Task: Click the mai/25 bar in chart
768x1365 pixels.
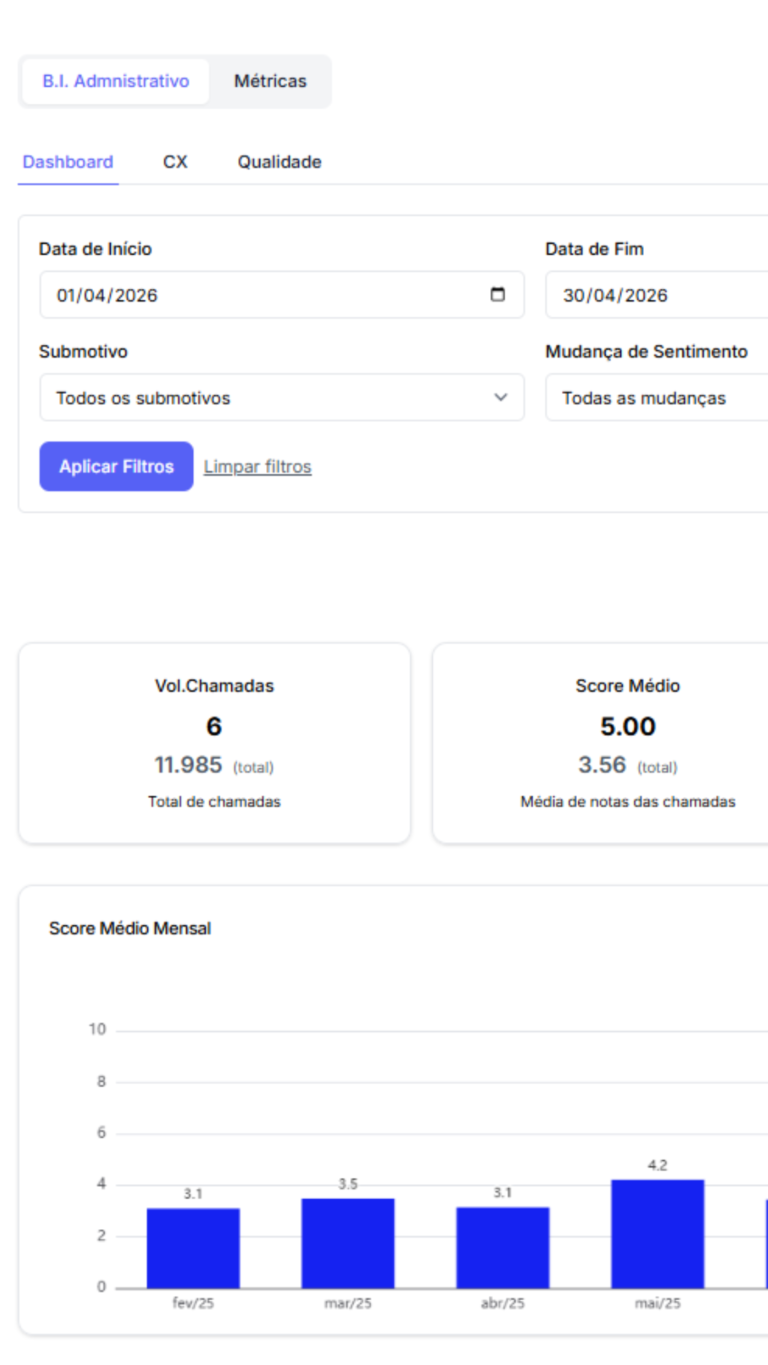Action: 658,1234
